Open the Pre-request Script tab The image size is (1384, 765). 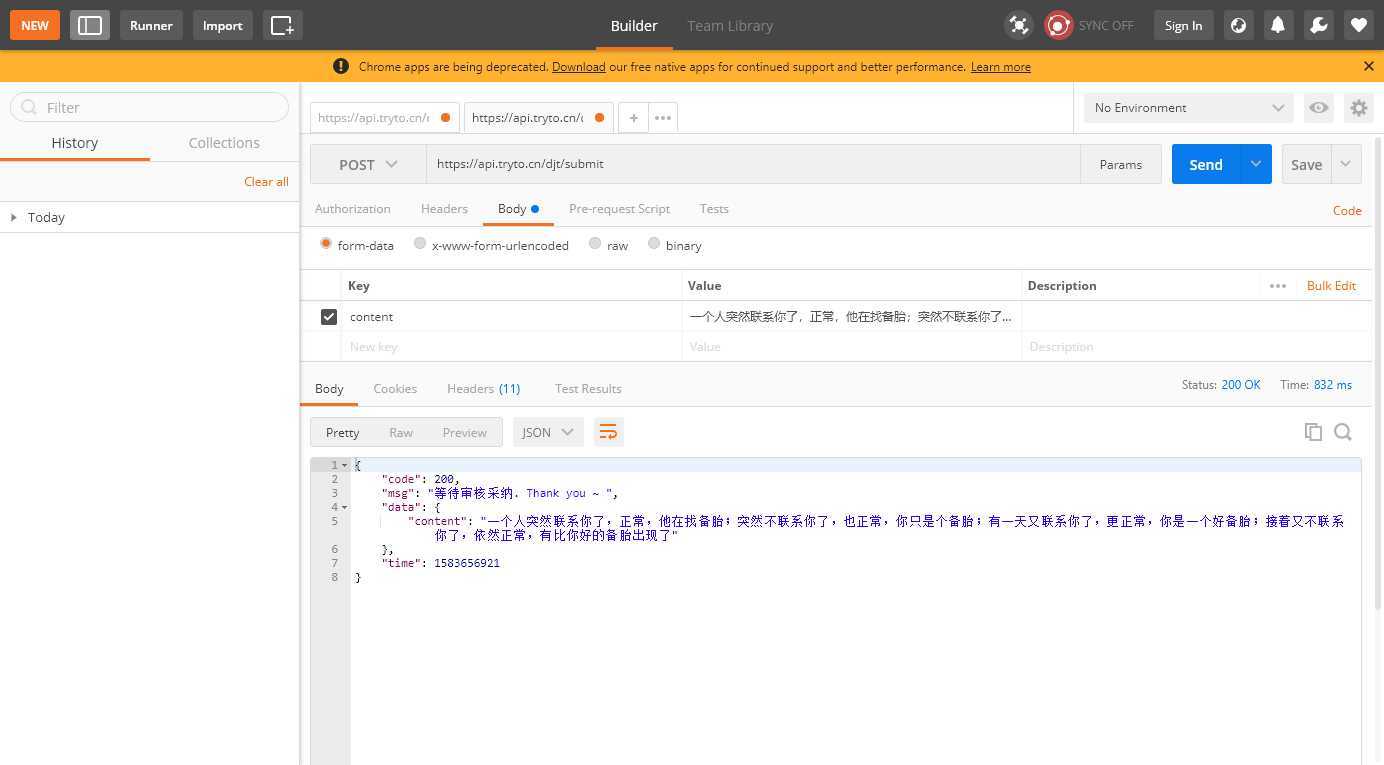coord(619,208)
